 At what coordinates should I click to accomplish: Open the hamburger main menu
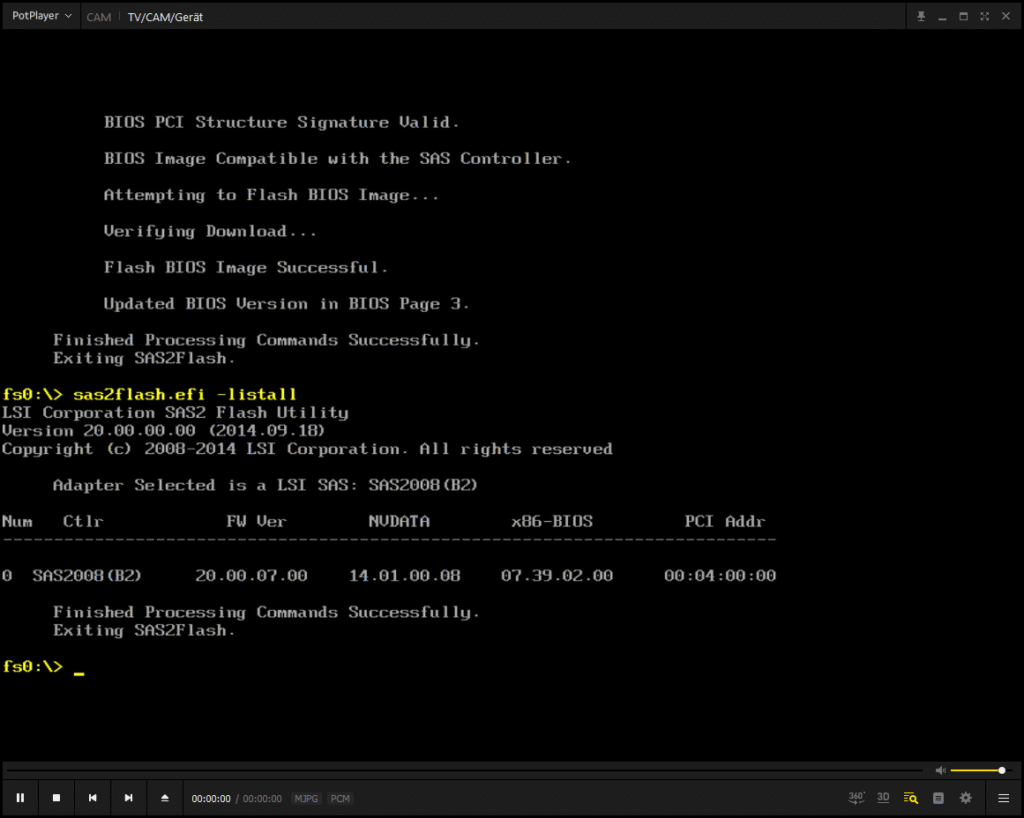tap(1003, 798)
